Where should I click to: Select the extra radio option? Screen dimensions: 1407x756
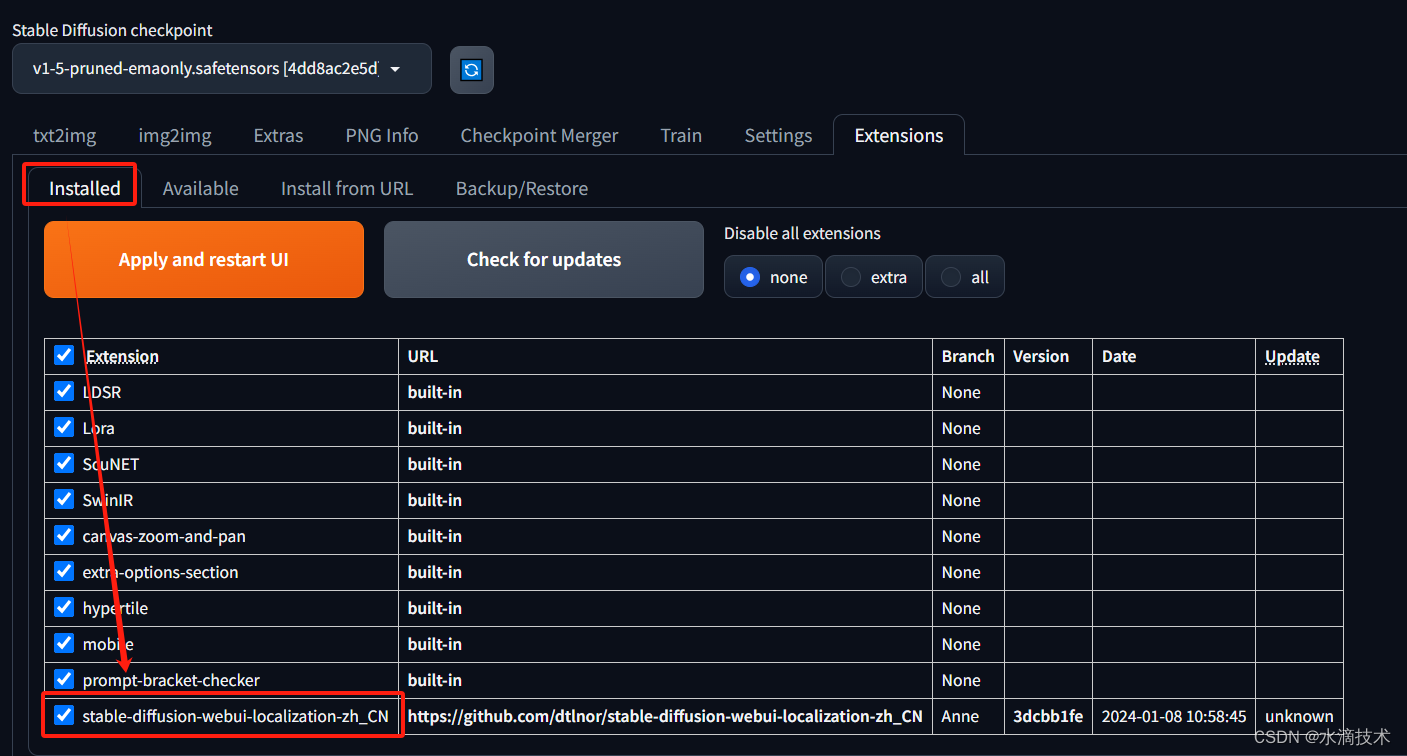tap(874, 277)
